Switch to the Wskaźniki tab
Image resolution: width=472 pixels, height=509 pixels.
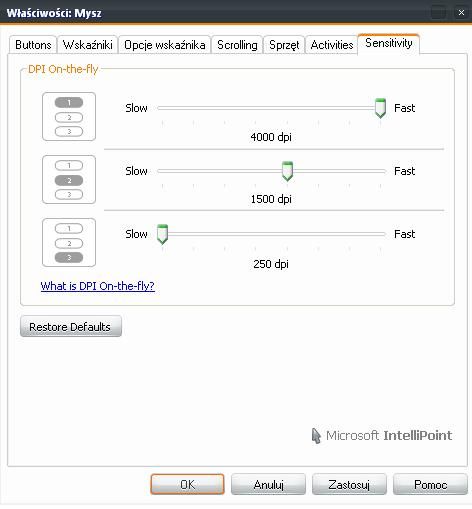click(x=87, y=45)
